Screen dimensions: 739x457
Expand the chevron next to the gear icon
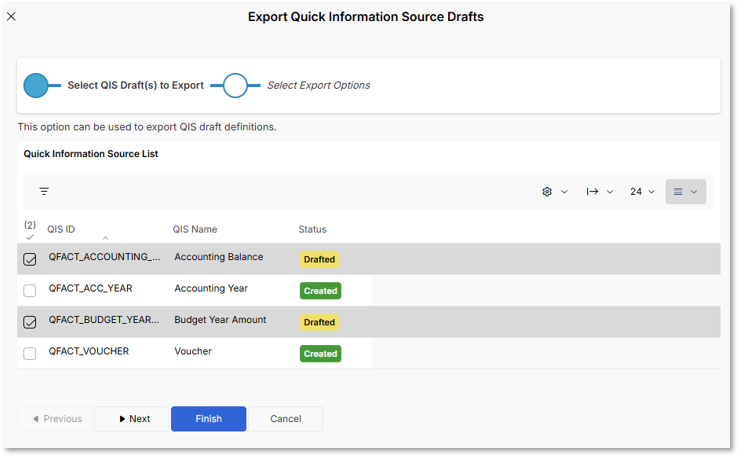(564, 192)
